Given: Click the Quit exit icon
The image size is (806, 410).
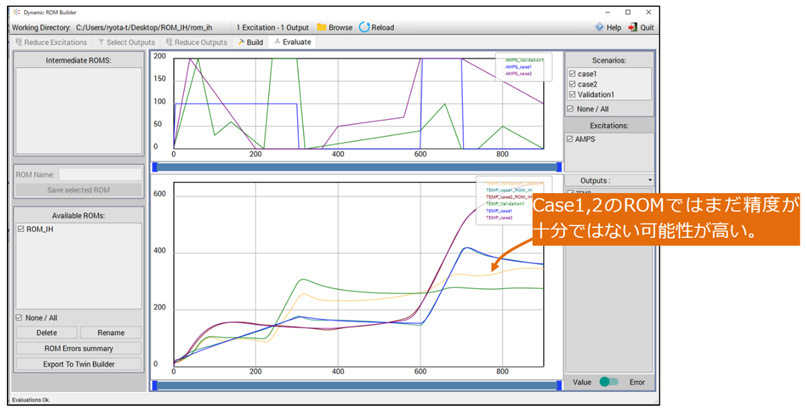Looking at the screenshot, I should 633,27.
